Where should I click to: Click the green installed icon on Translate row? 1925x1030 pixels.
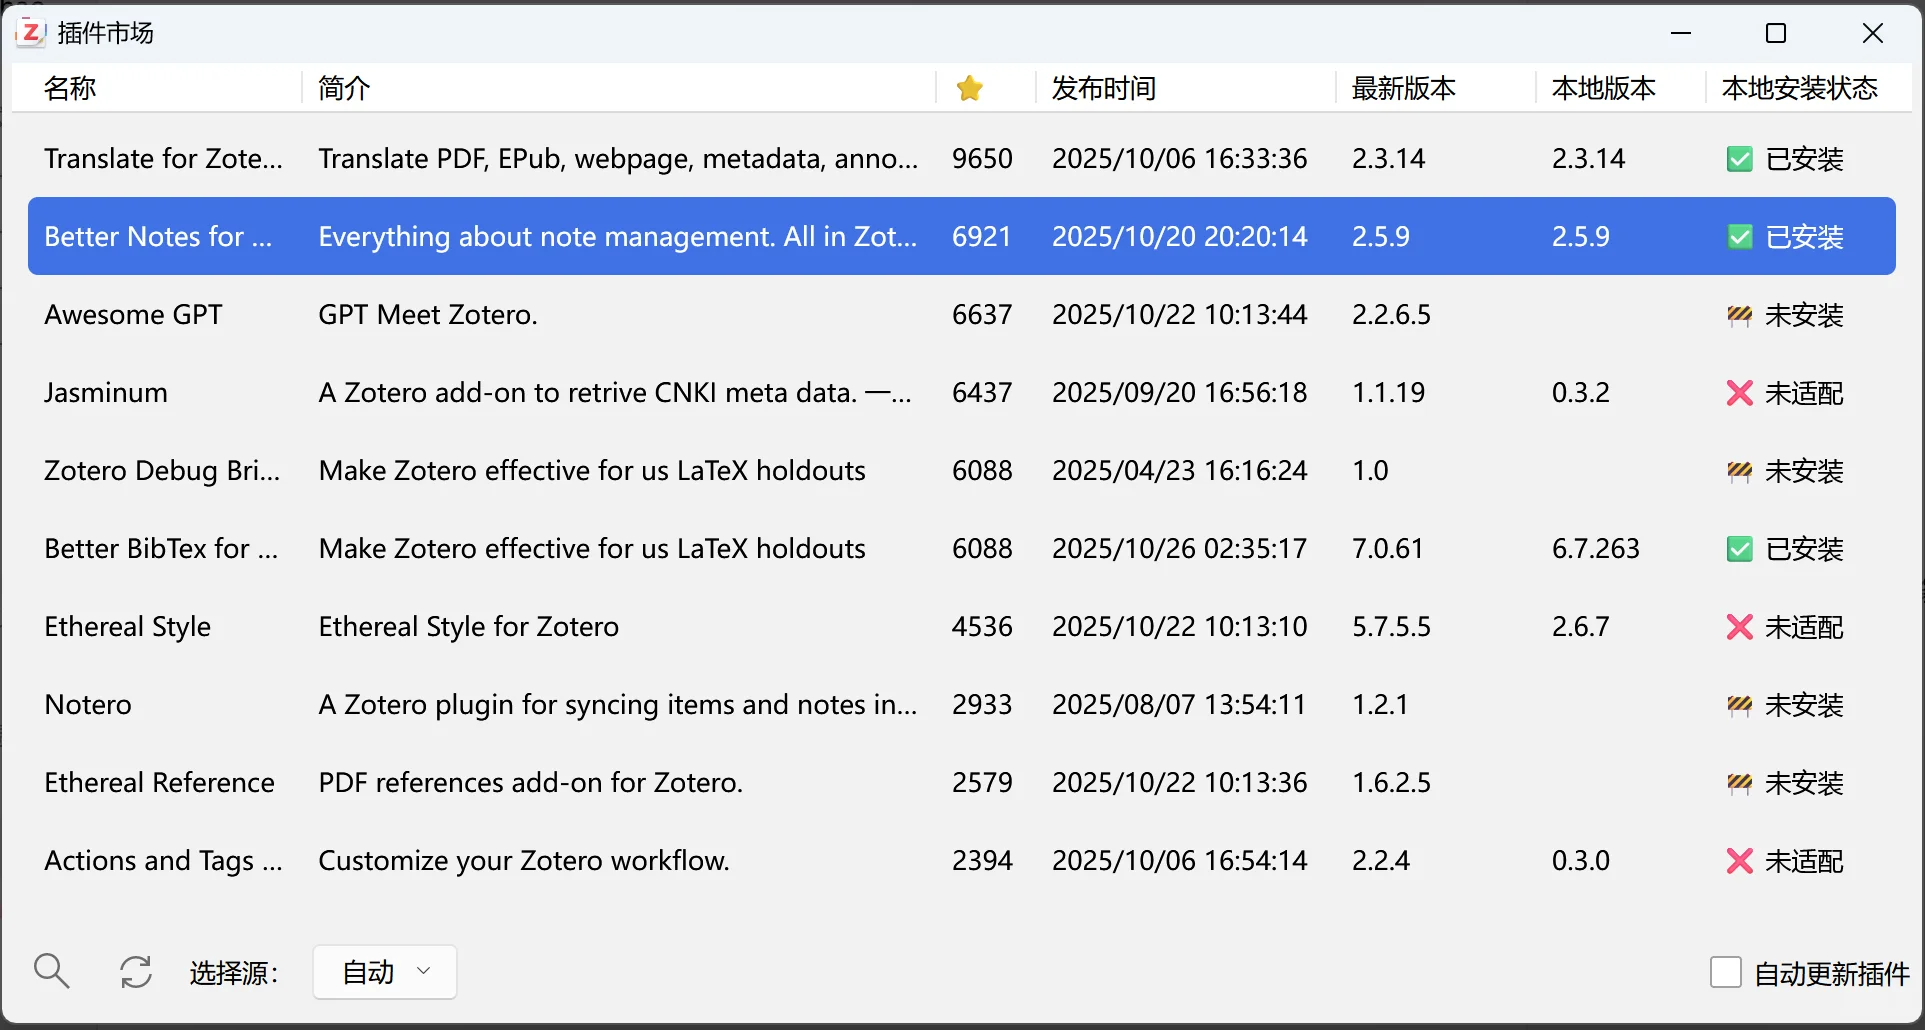tap(1740, 158)
